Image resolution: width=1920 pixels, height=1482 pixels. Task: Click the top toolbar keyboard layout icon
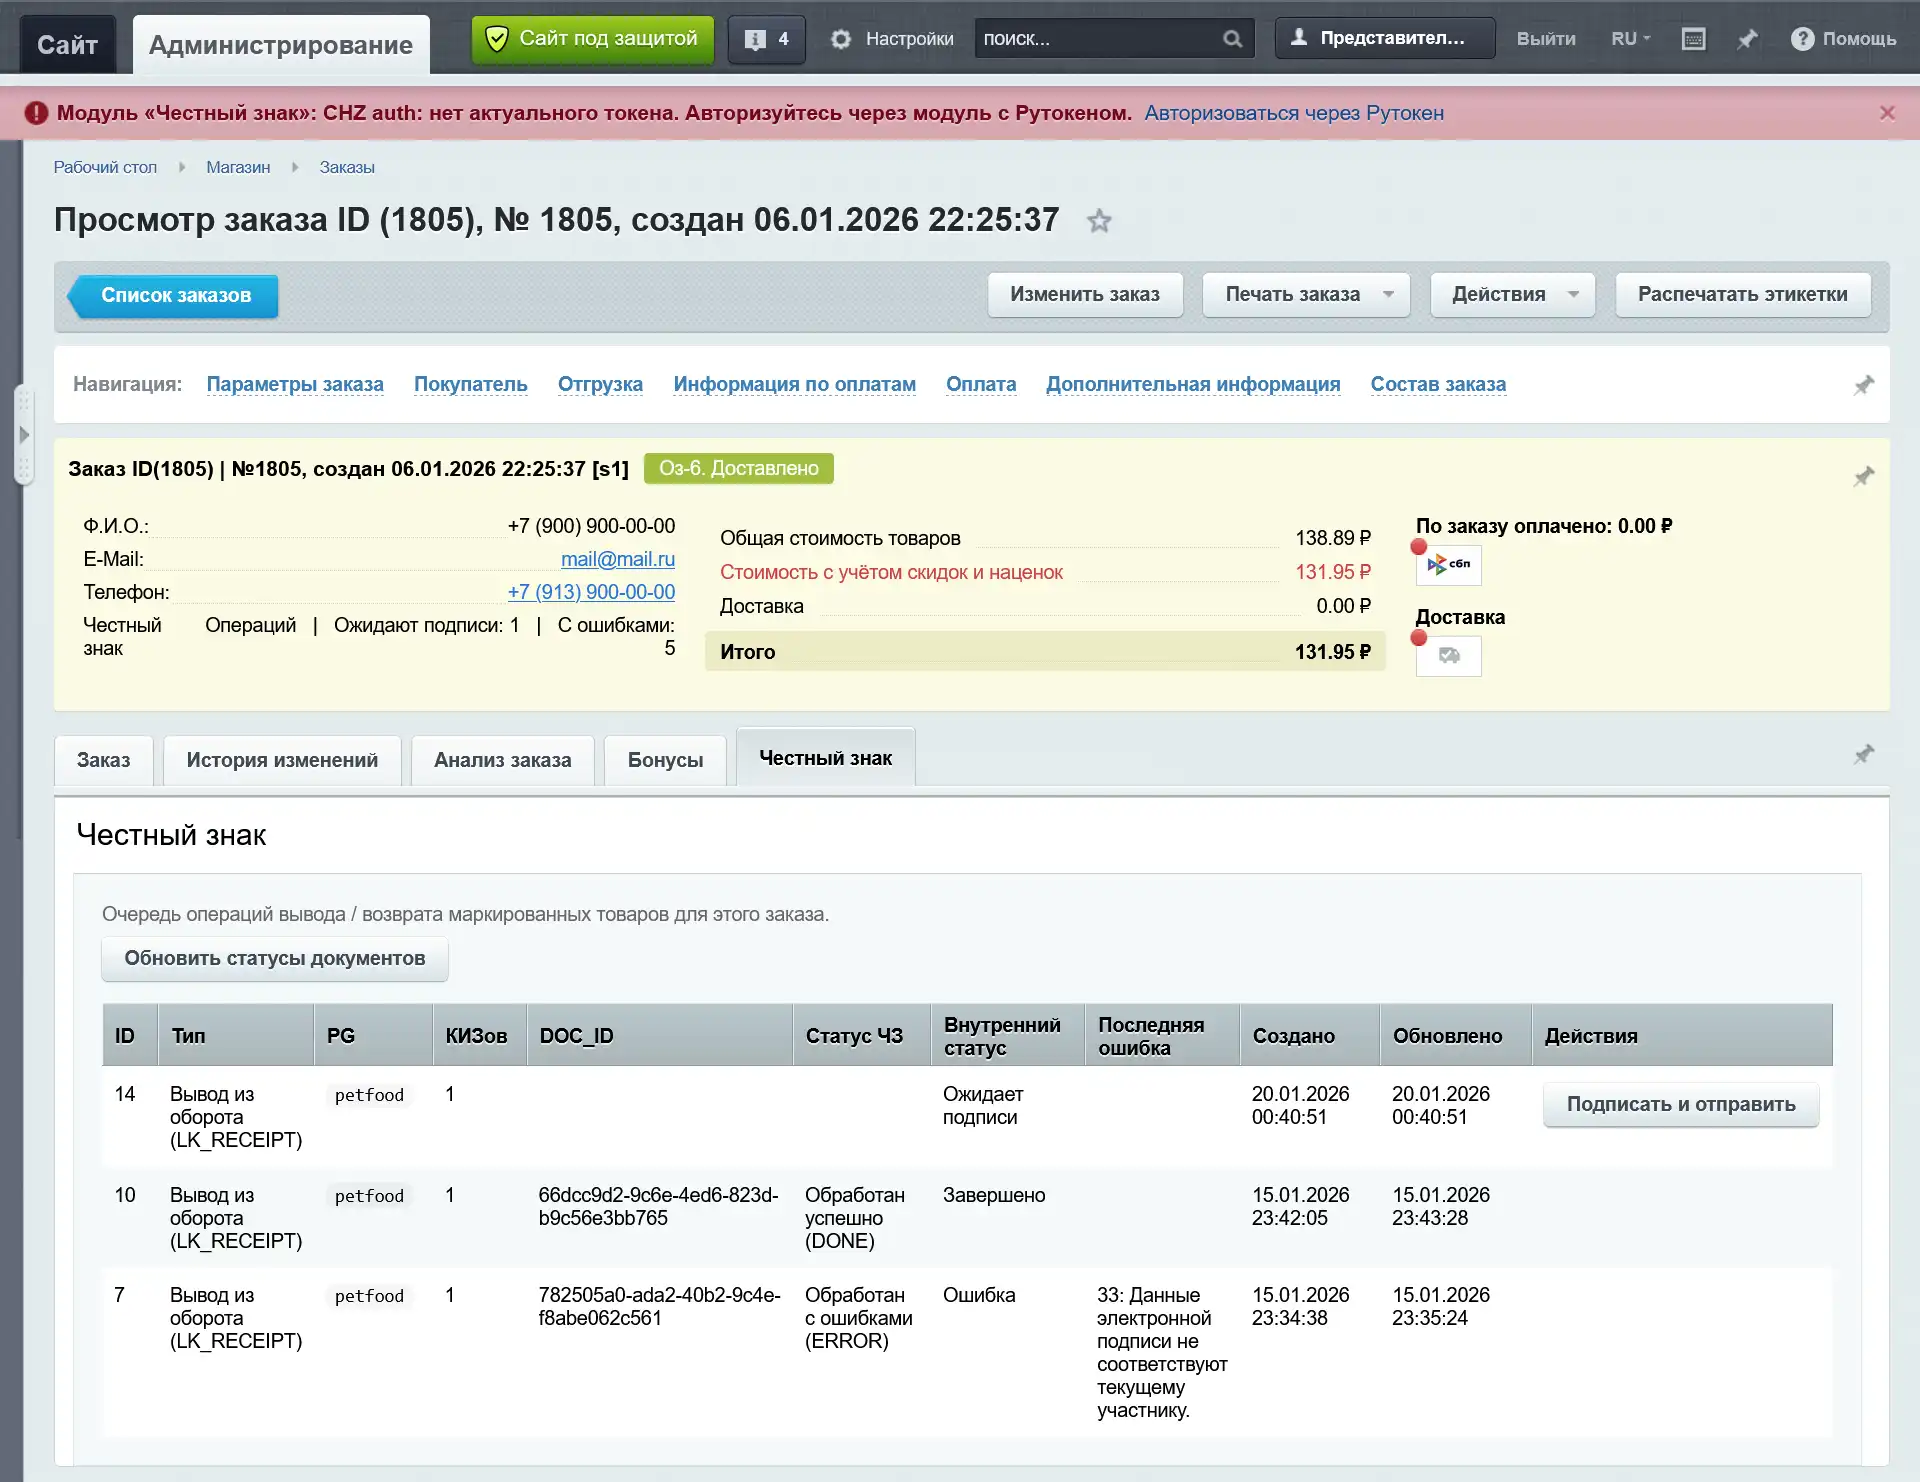point(1693,39)
